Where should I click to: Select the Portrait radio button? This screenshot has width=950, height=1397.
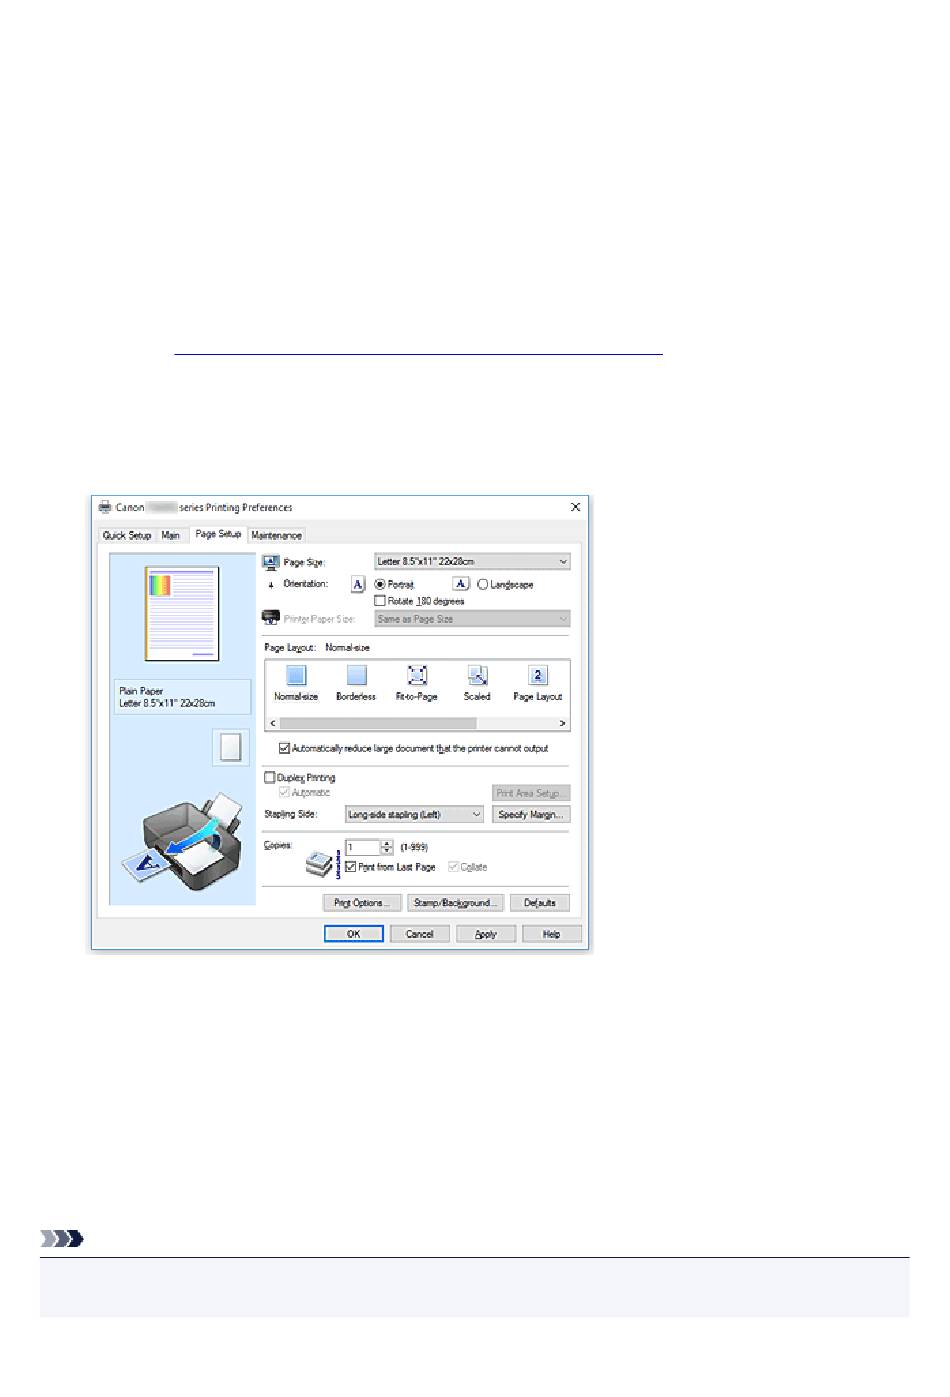(380, 584)
